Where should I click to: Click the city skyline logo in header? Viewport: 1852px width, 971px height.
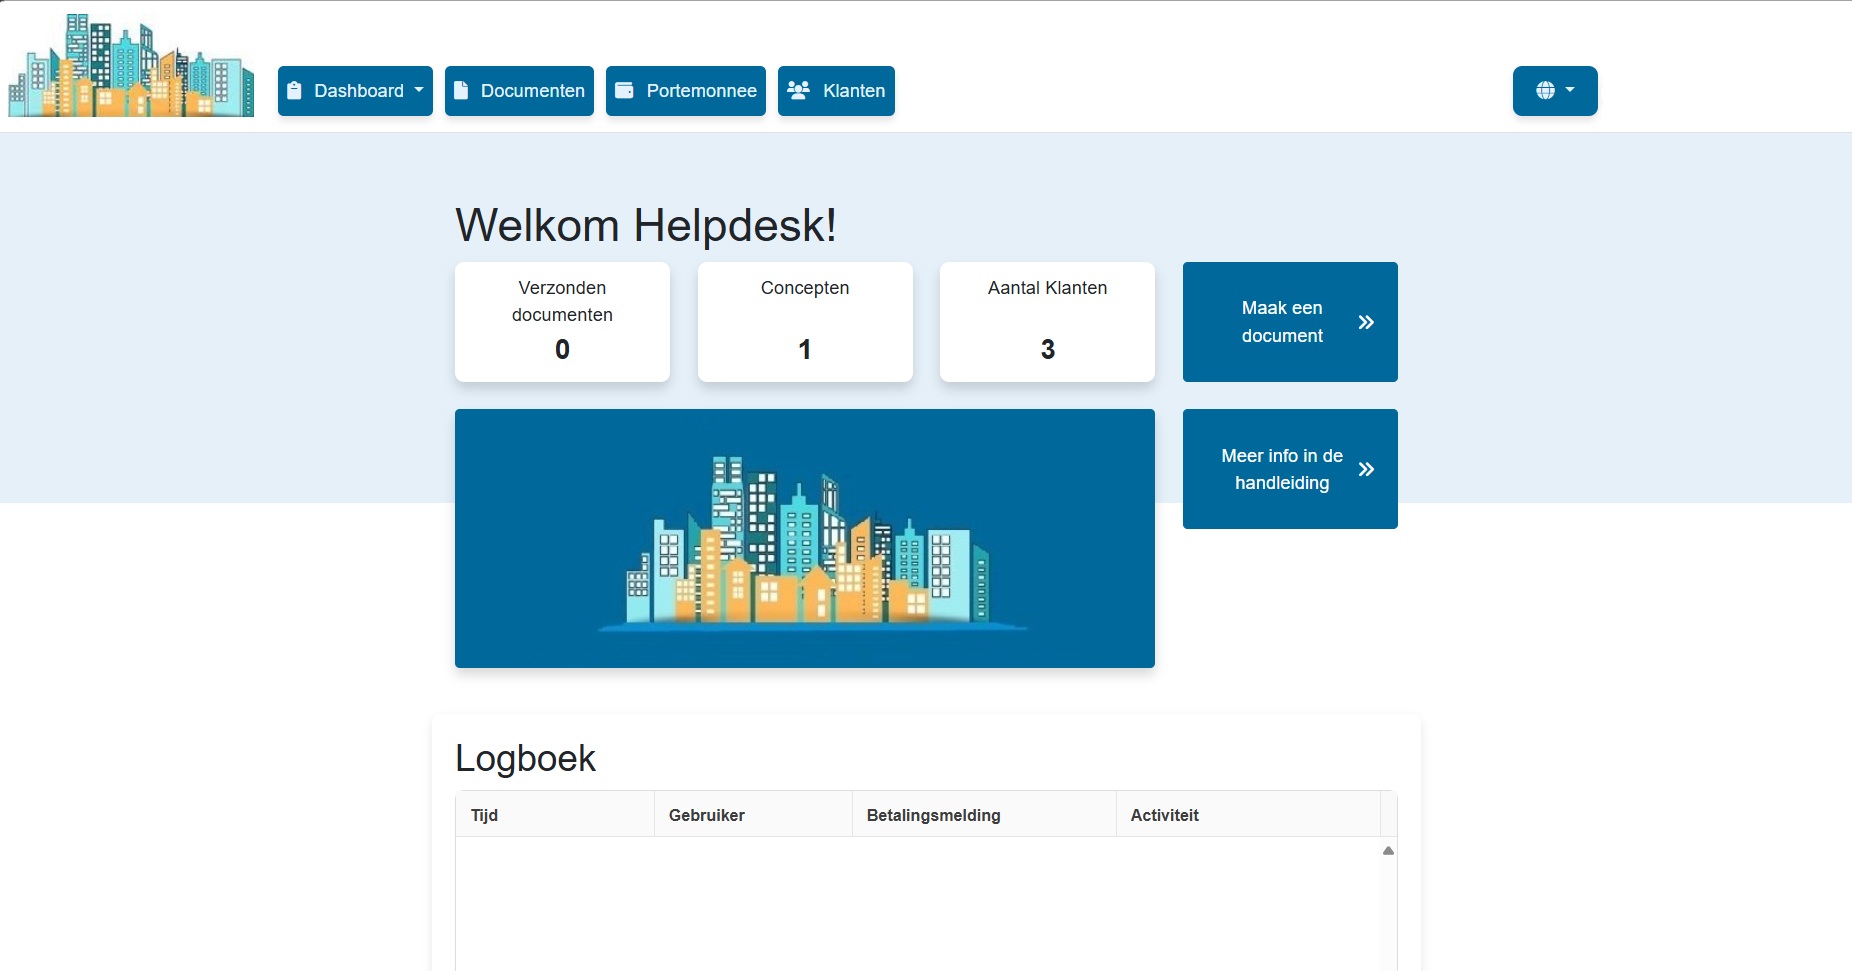(x=131, y=65)
